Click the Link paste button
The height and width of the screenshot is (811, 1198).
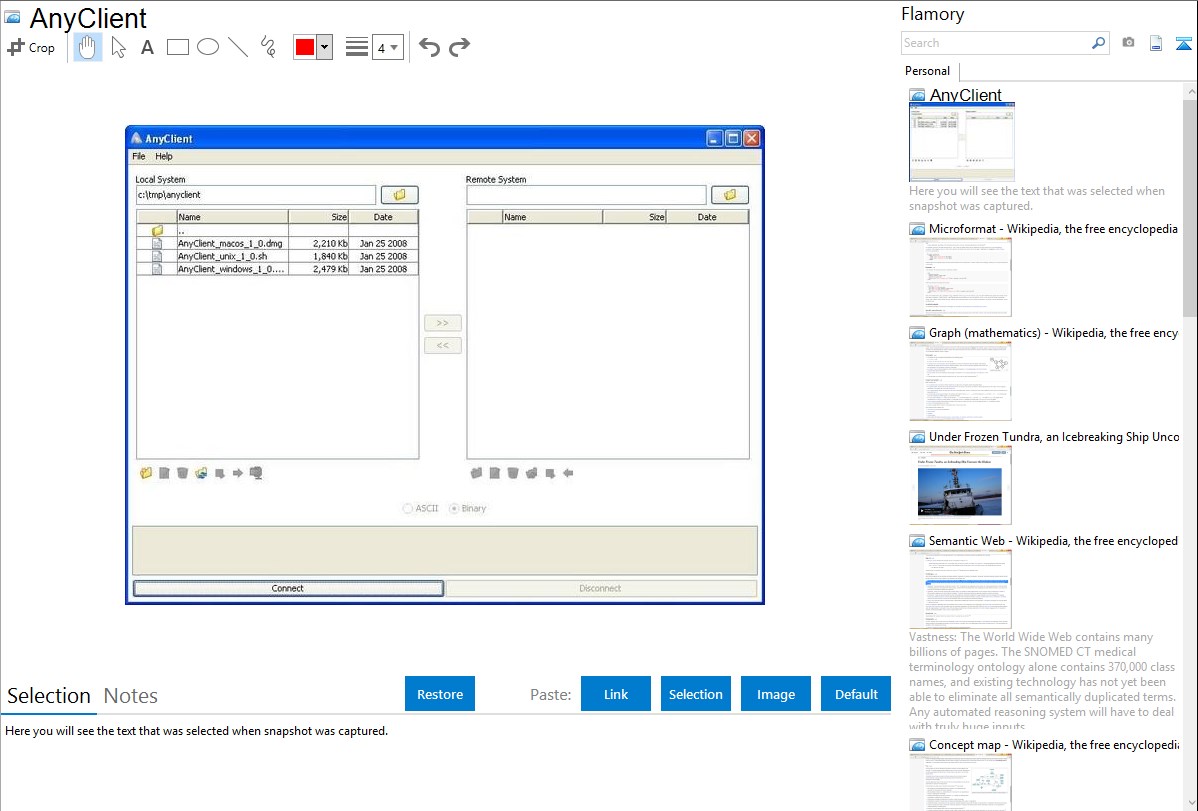[x=616, y=693]
